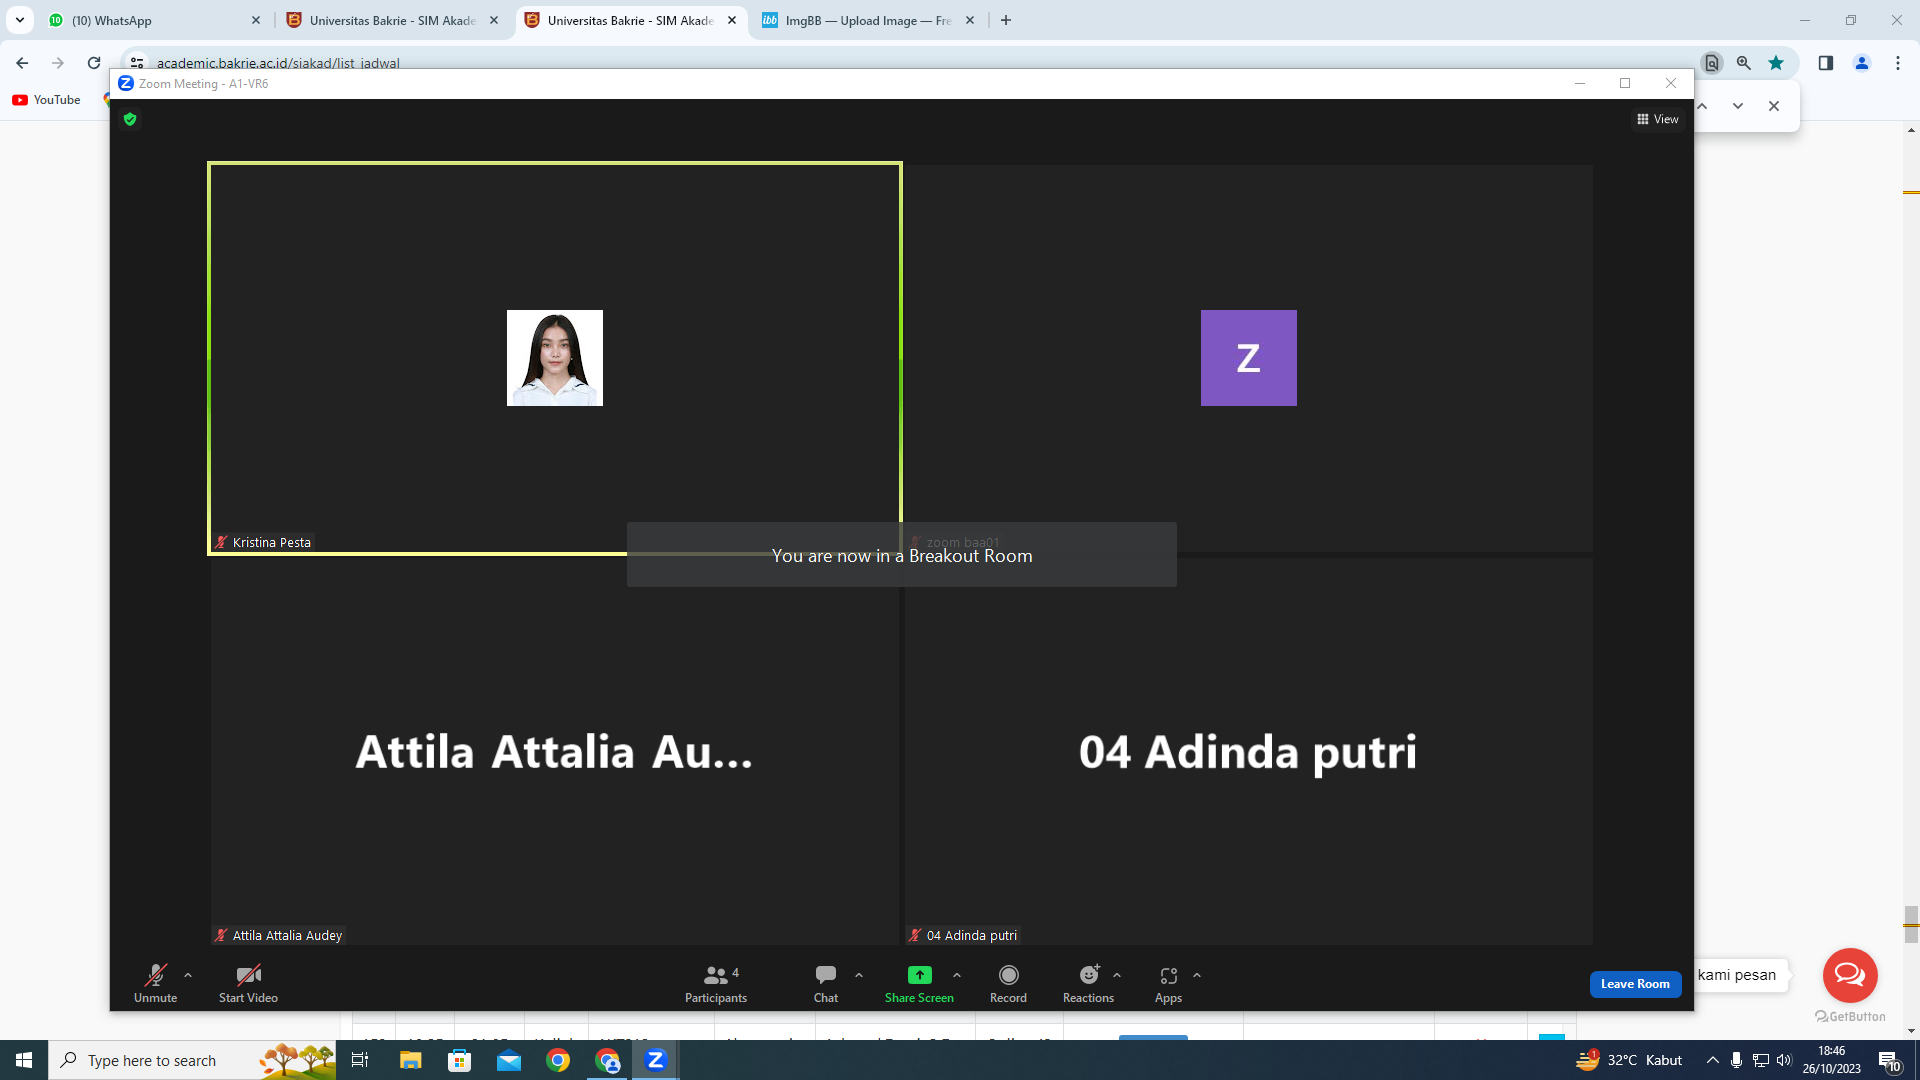Screen dimensions: 1920x1080
Task: Go to previous find result arrow
Action: [1702, 106]
